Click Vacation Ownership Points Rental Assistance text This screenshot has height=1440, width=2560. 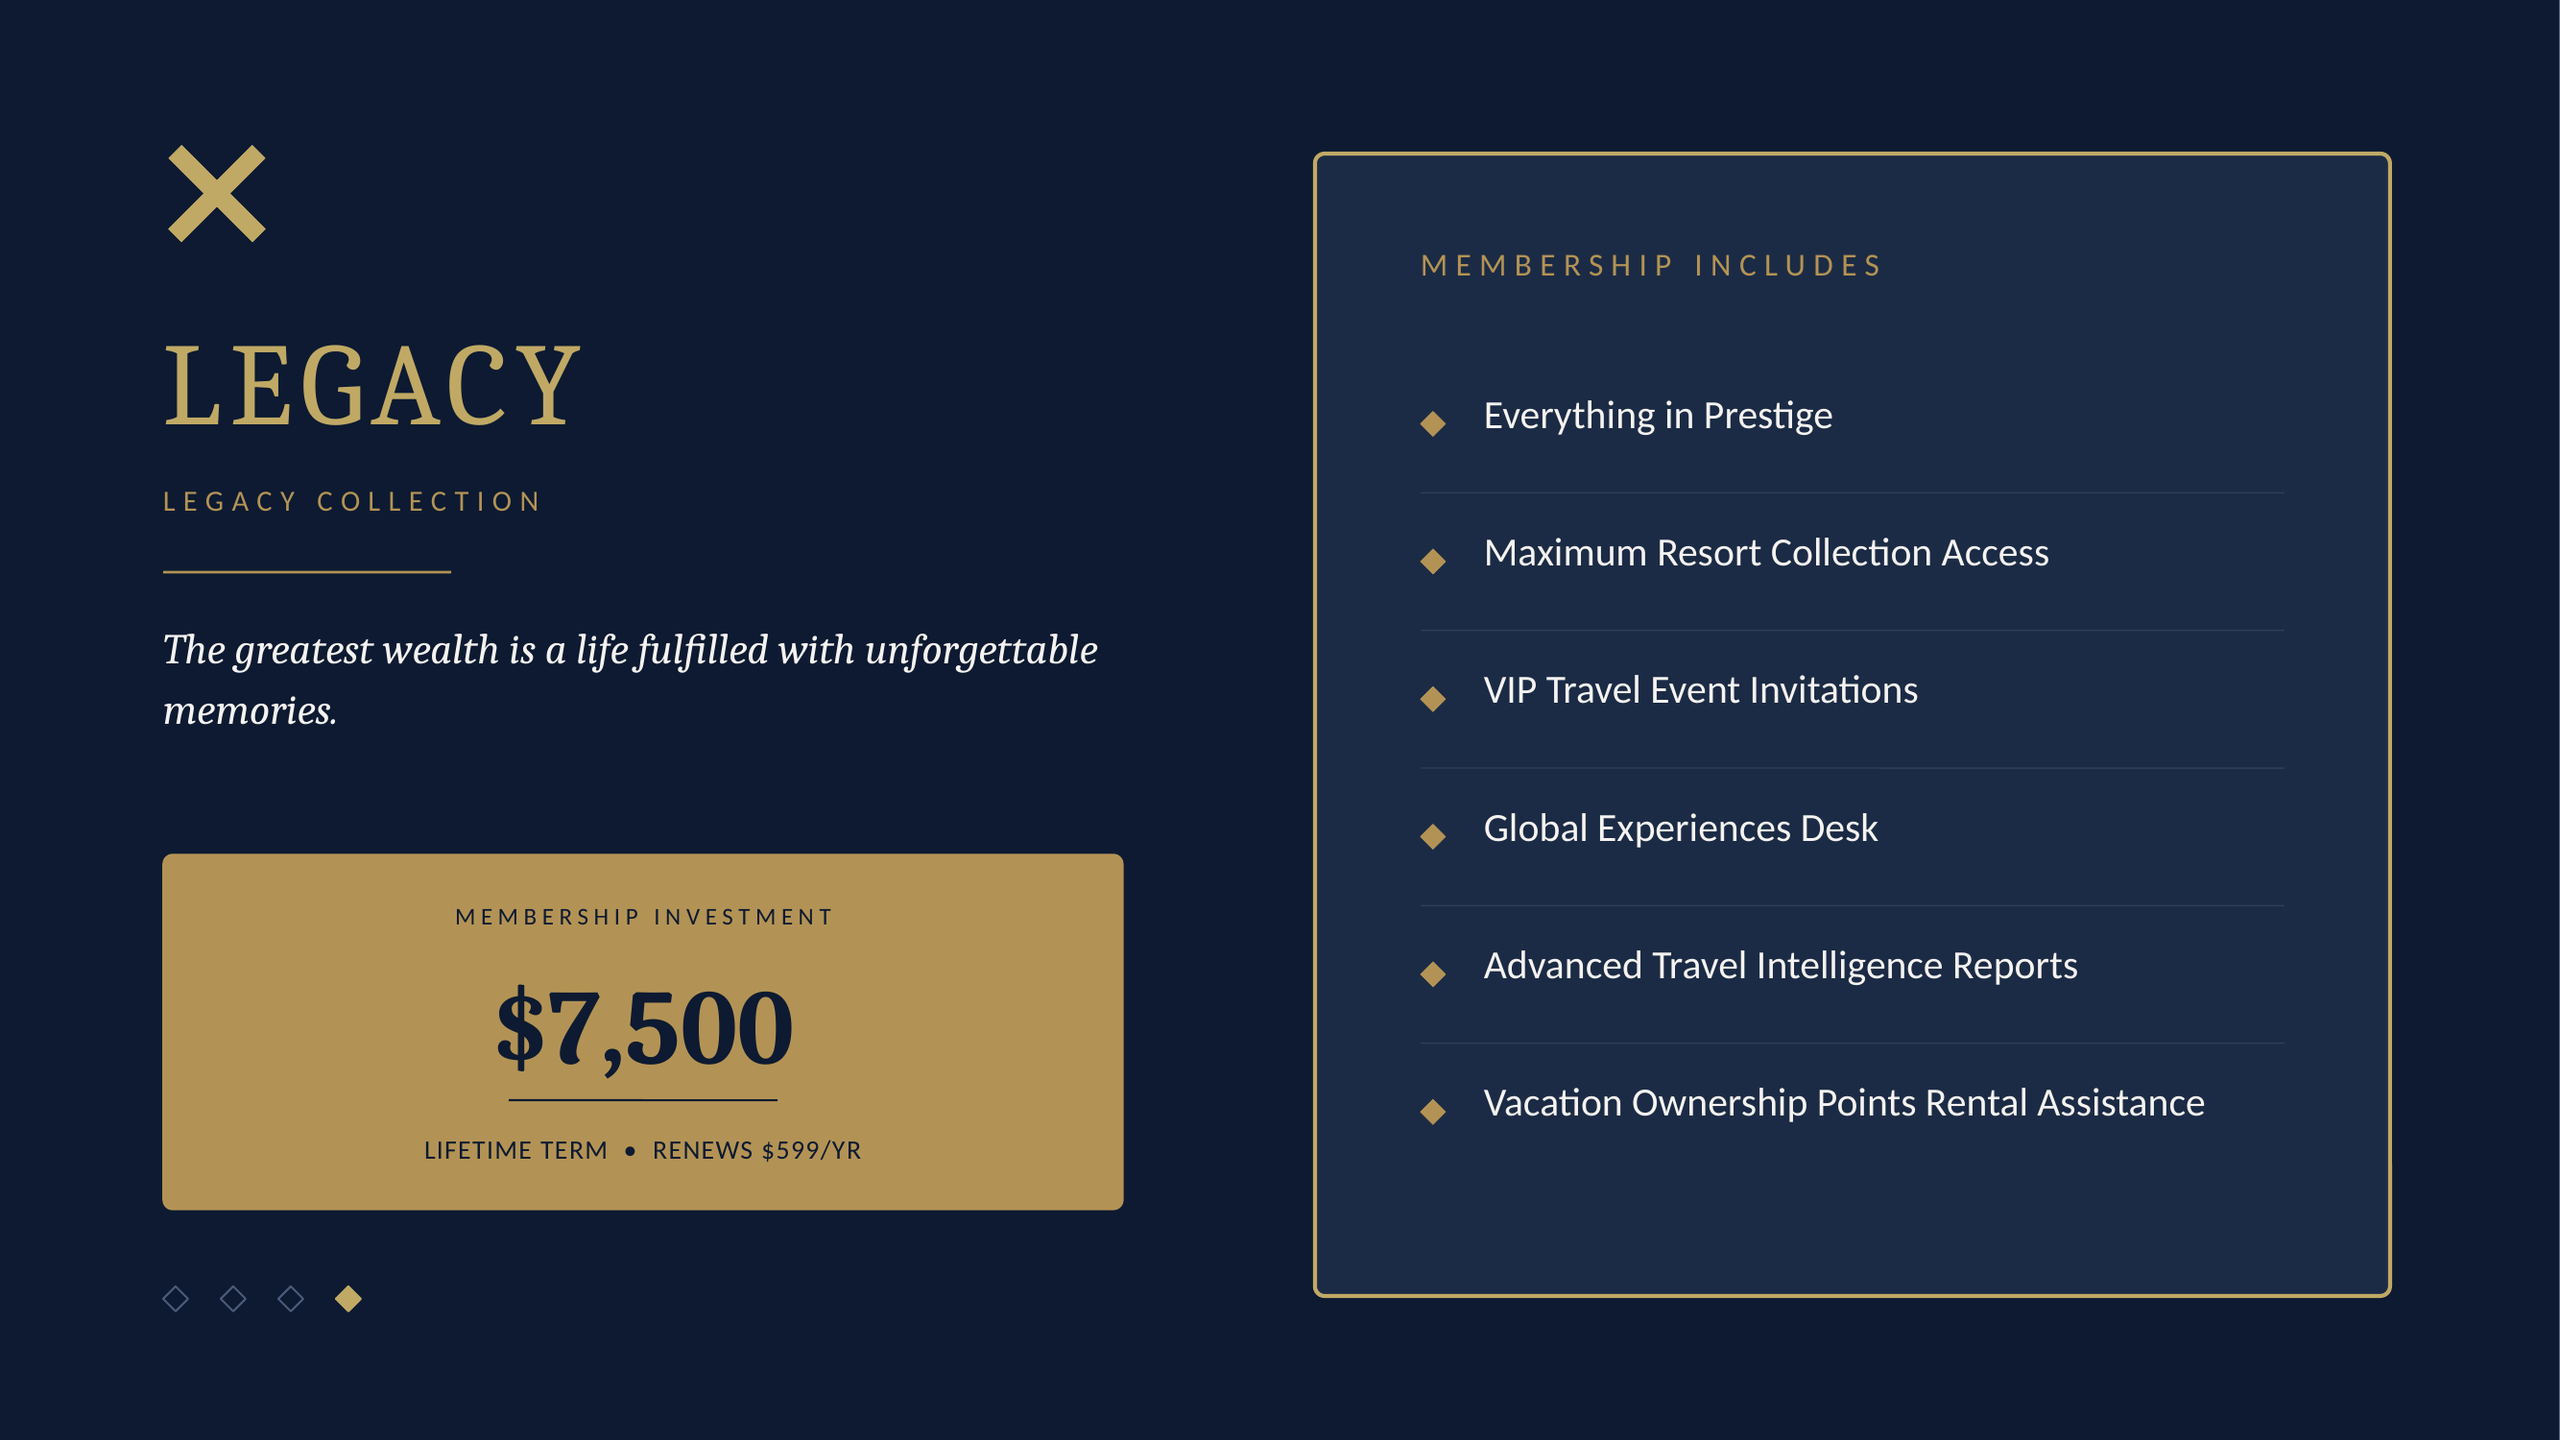click(x=1844, y=1103)
